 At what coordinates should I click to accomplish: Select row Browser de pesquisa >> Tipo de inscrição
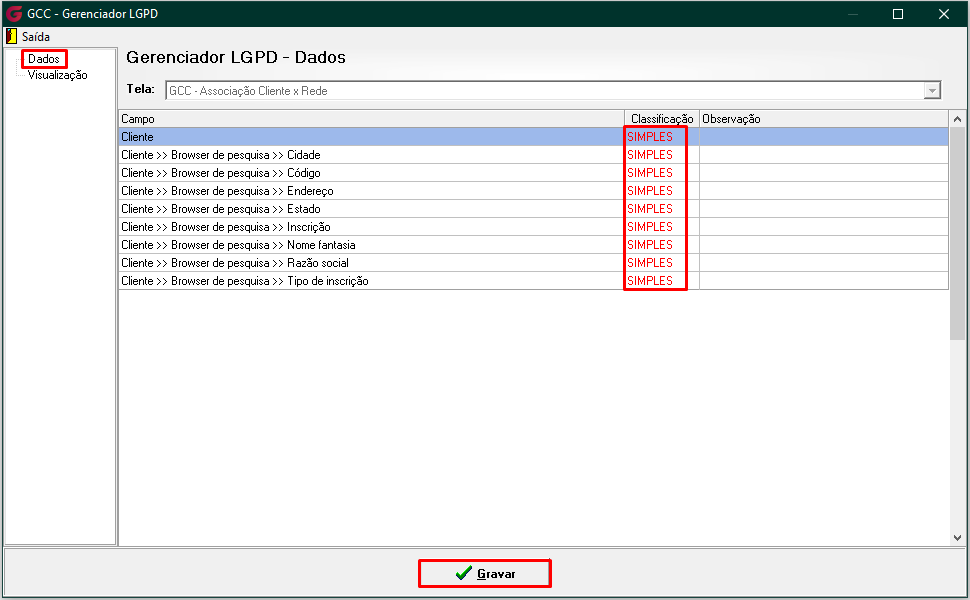tap(533, 280)
